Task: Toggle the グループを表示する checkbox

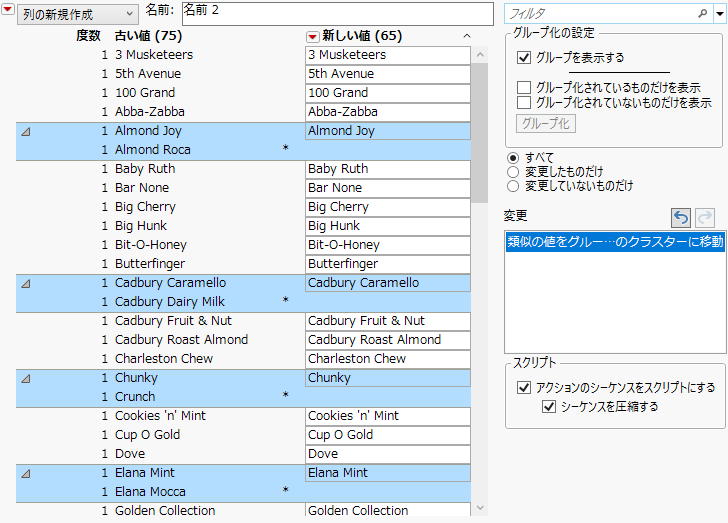Action: [525, 58]
